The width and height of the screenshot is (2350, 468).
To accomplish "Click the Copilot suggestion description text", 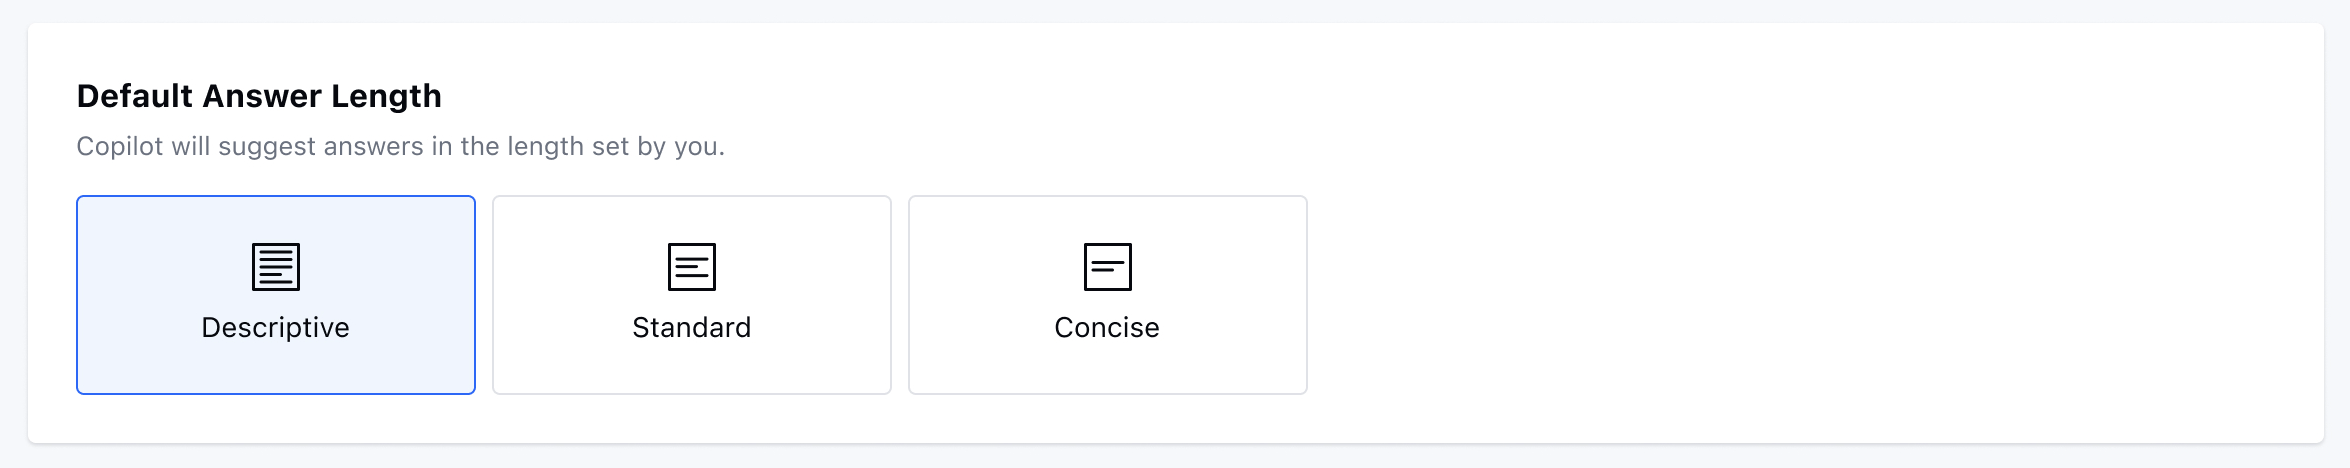I will coord(400,147).
